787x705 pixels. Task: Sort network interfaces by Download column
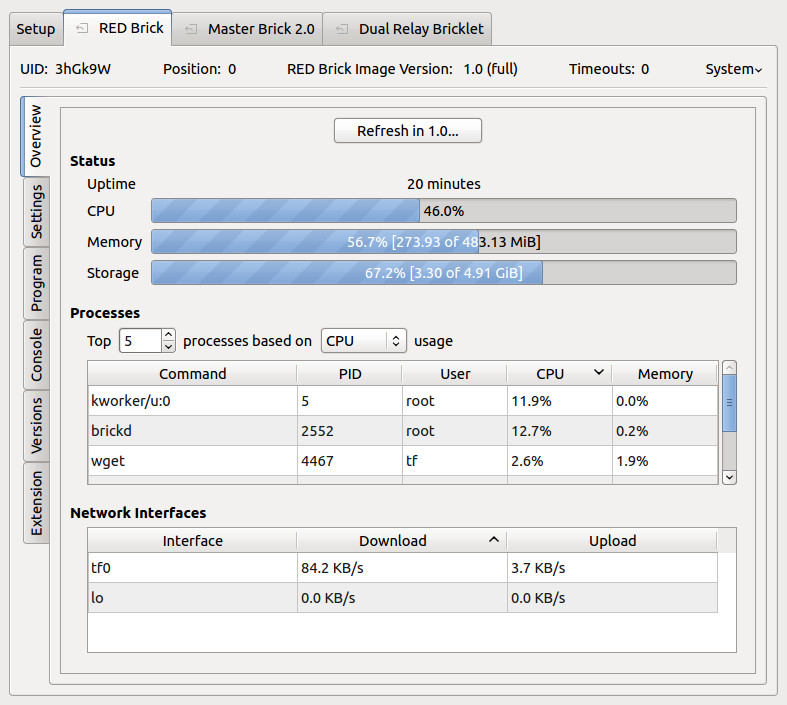click(x=402, y=541)
